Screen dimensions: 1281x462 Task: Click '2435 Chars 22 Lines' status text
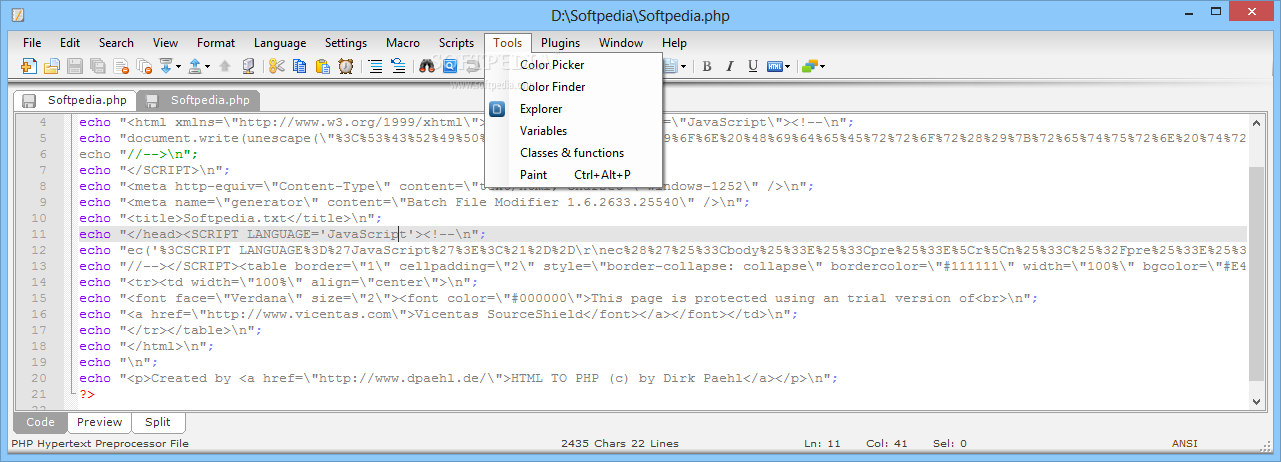coord(620,443)
